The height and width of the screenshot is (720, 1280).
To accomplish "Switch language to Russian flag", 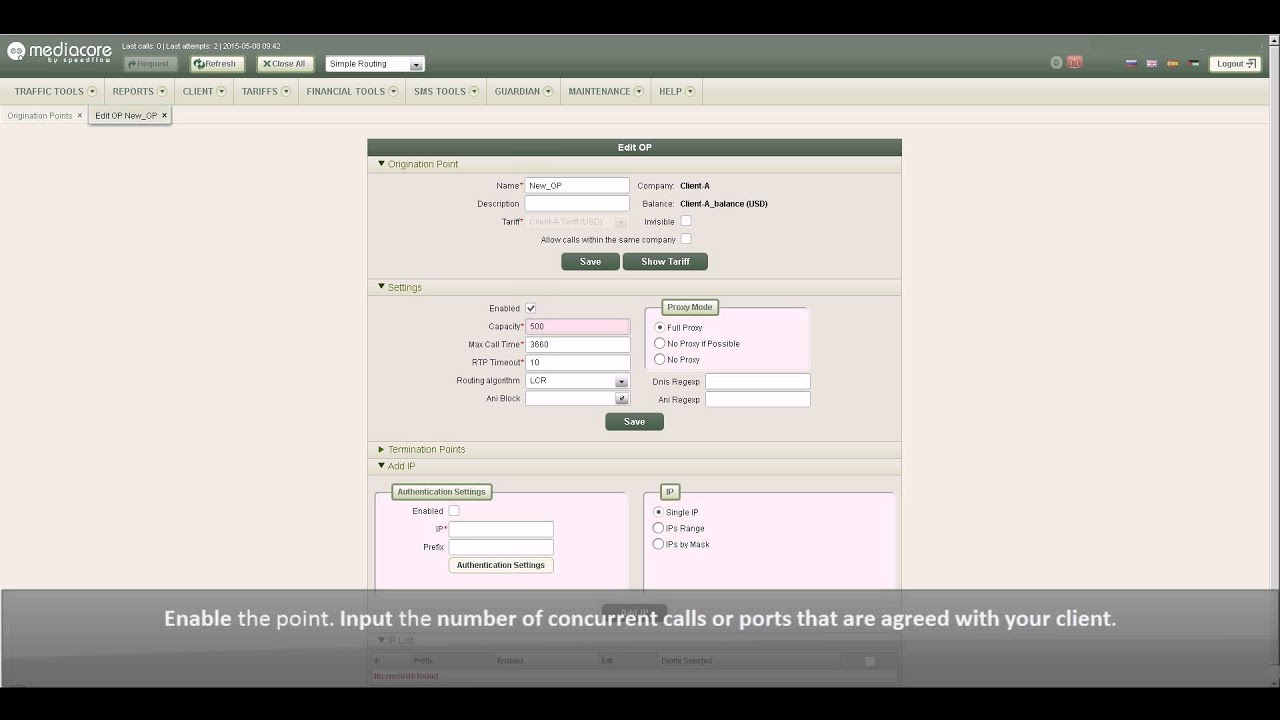I will pyautogui.click(x=1131, y=64).
